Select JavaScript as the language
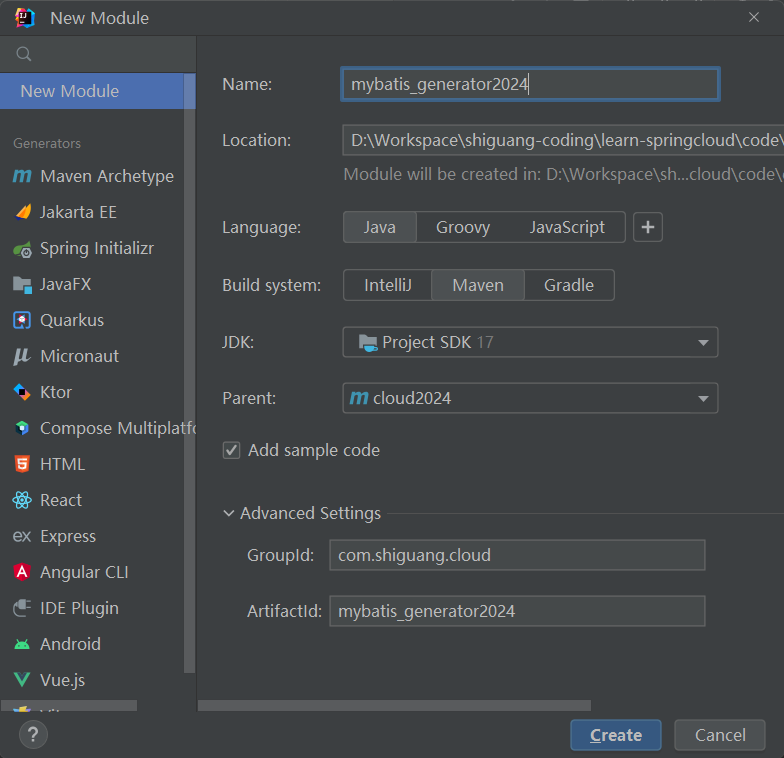The height and width of the screenshot is (758, 784). tap(567, 227)
